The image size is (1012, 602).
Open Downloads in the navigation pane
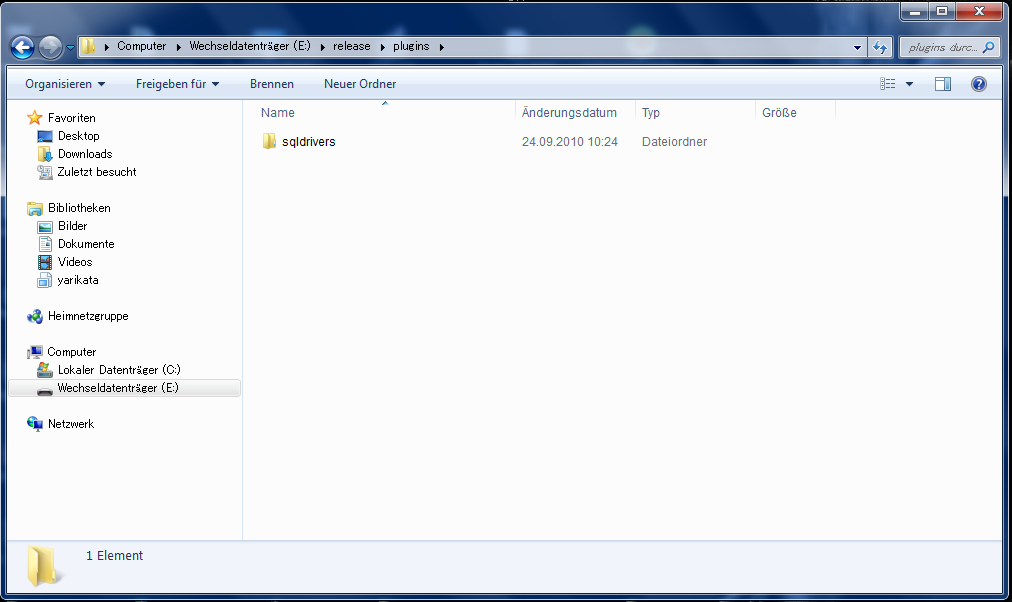[84, 154]
